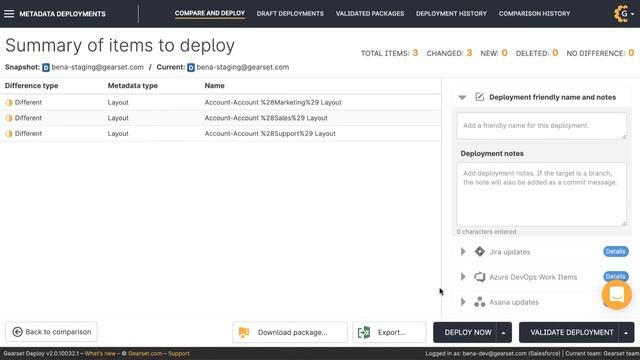Click the Deleted items count
Image resolution: width=640 pixels, height=360 pixels.
(x=555, y=53)
